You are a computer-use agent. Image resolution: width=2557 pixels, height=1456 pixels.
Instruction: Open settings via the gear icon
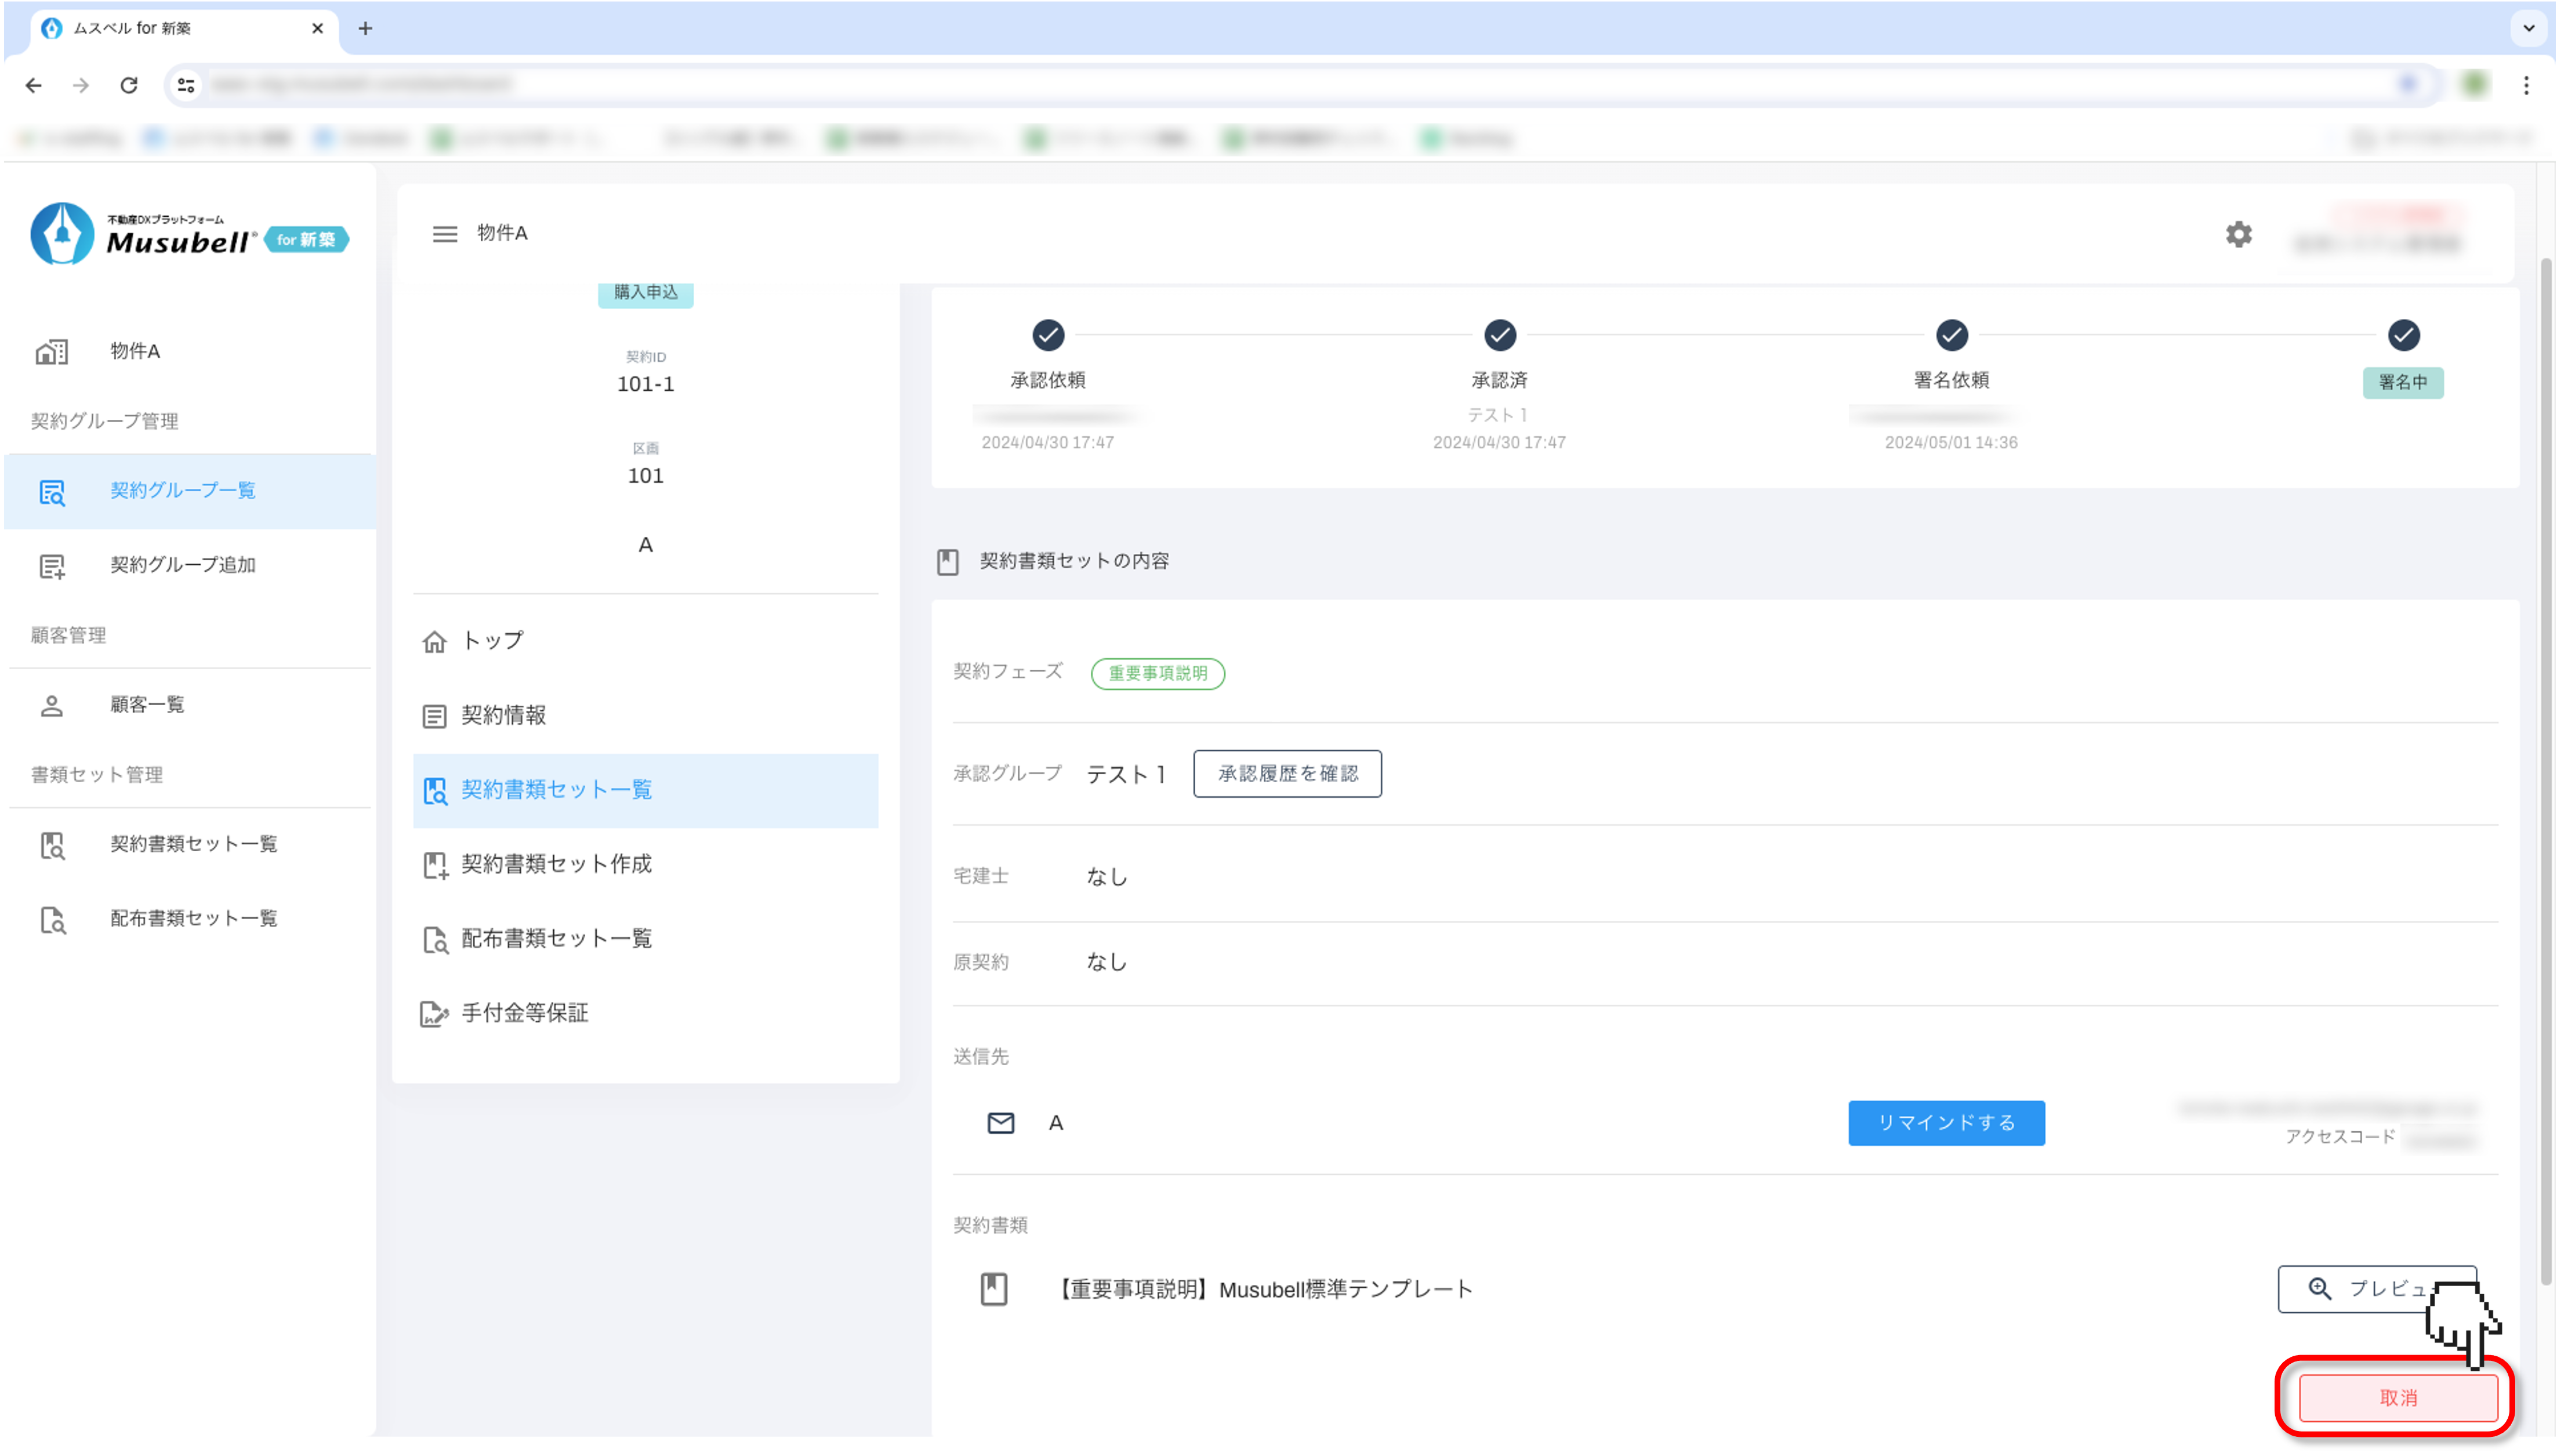click(x=2238, y=234)
